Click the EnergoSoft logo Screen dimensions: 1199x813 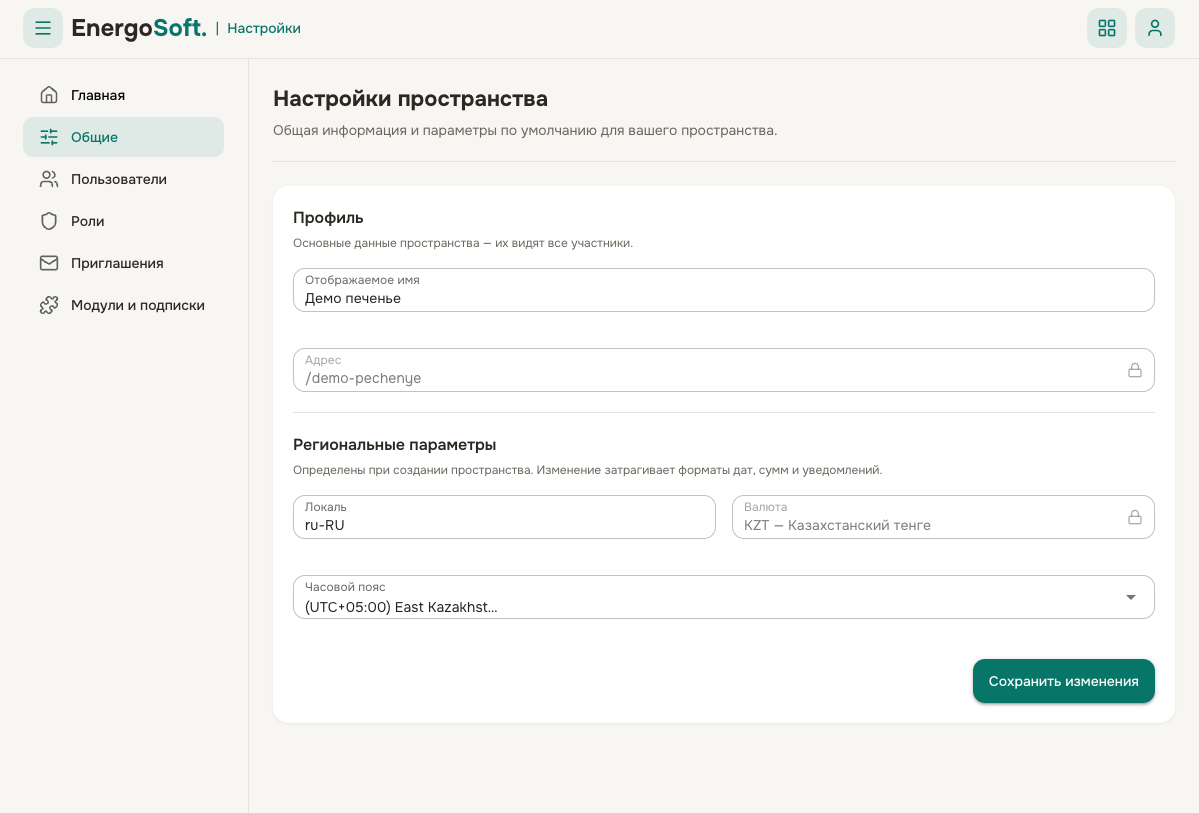click(x=138, y=28)
